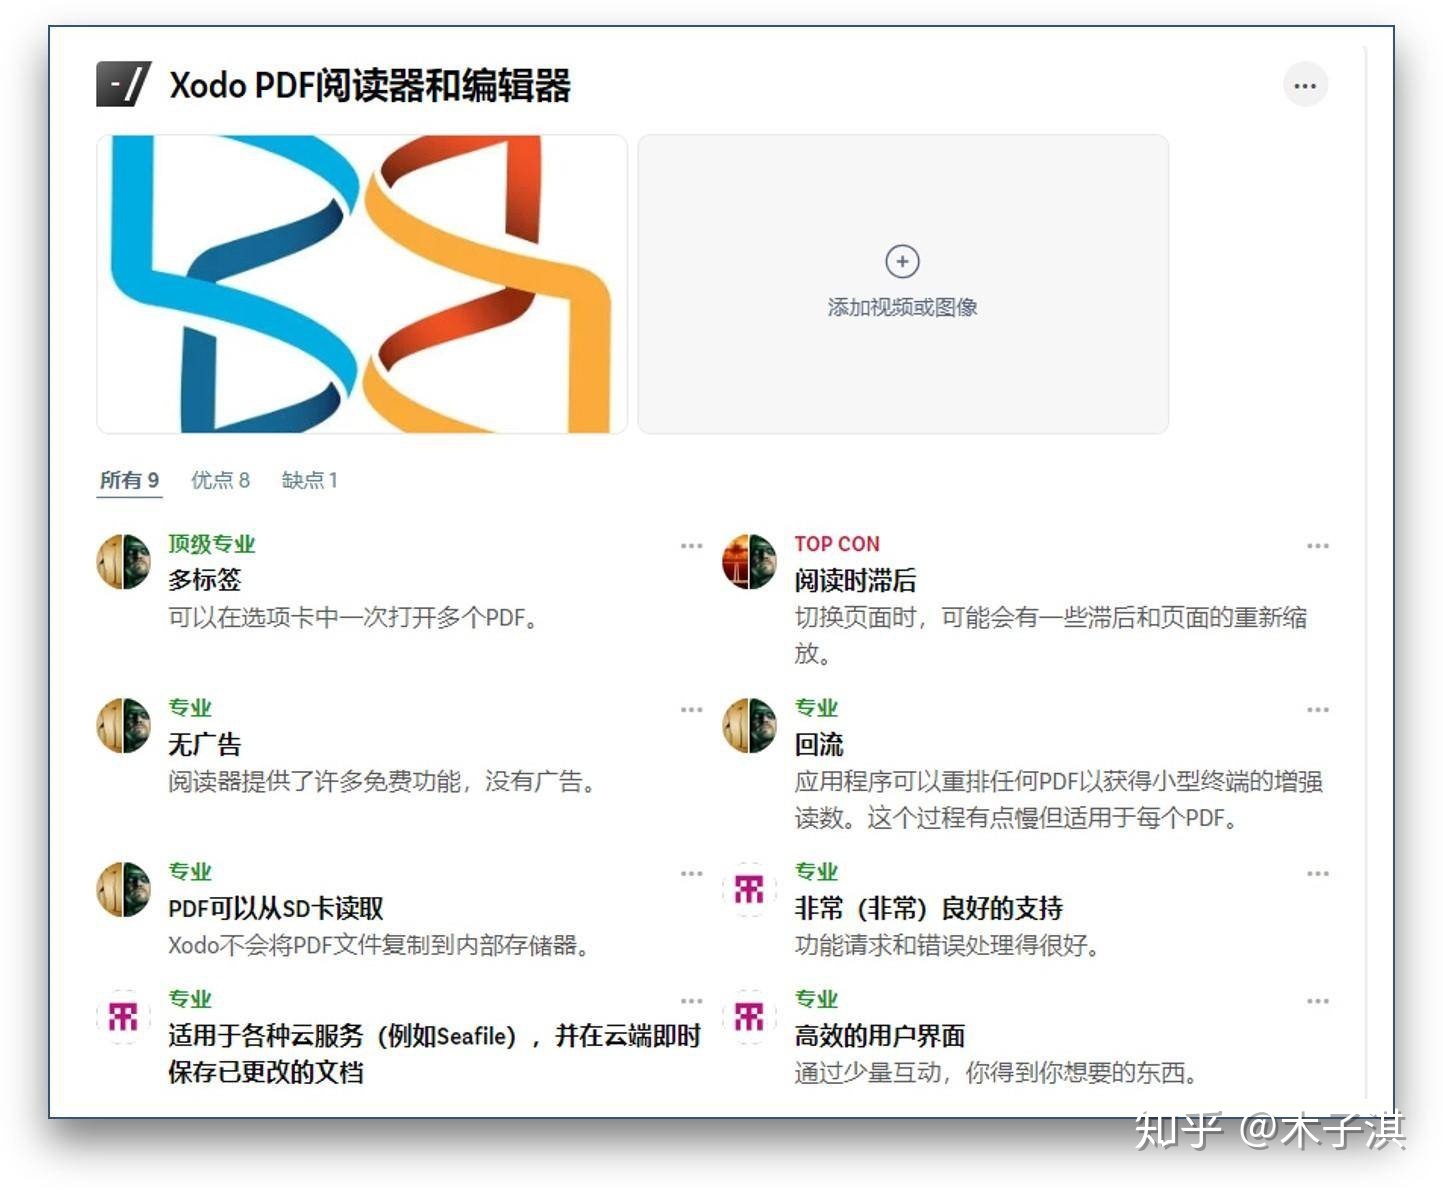Click the 专业 label above 回流
The height and width of the screenshot is (1190, 1443).
click(x=816, y=708)
